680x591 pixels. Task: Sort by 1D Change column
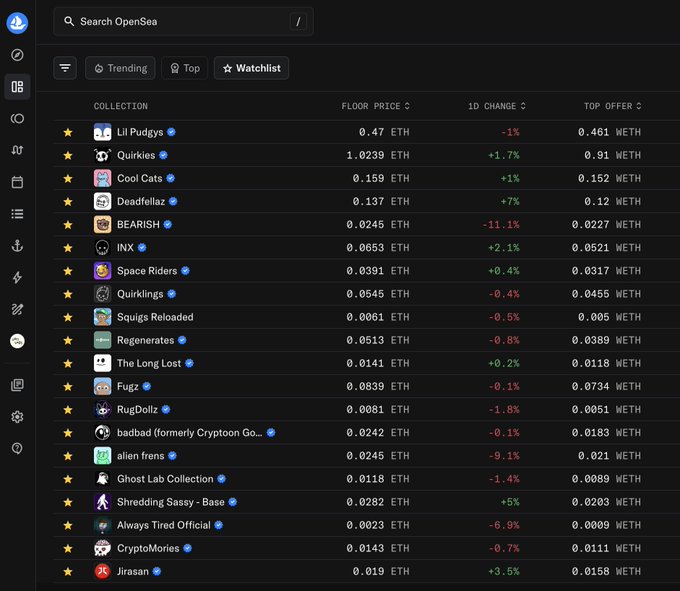click(x=497, y=106)
